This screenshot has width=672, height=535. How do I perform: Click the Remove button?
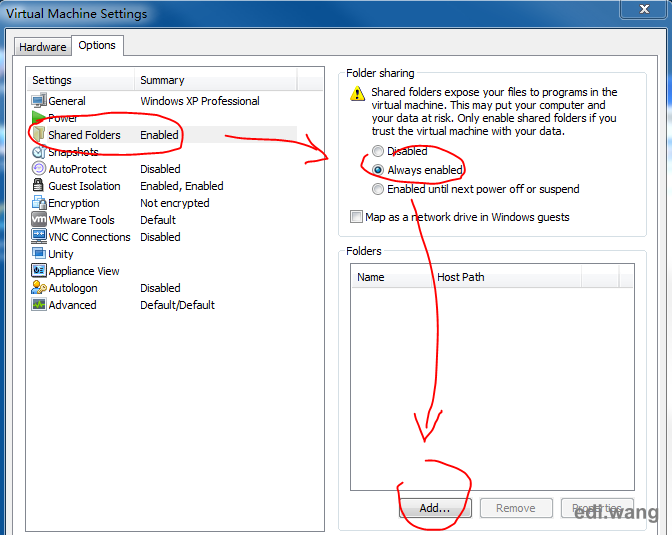(516, 508)
